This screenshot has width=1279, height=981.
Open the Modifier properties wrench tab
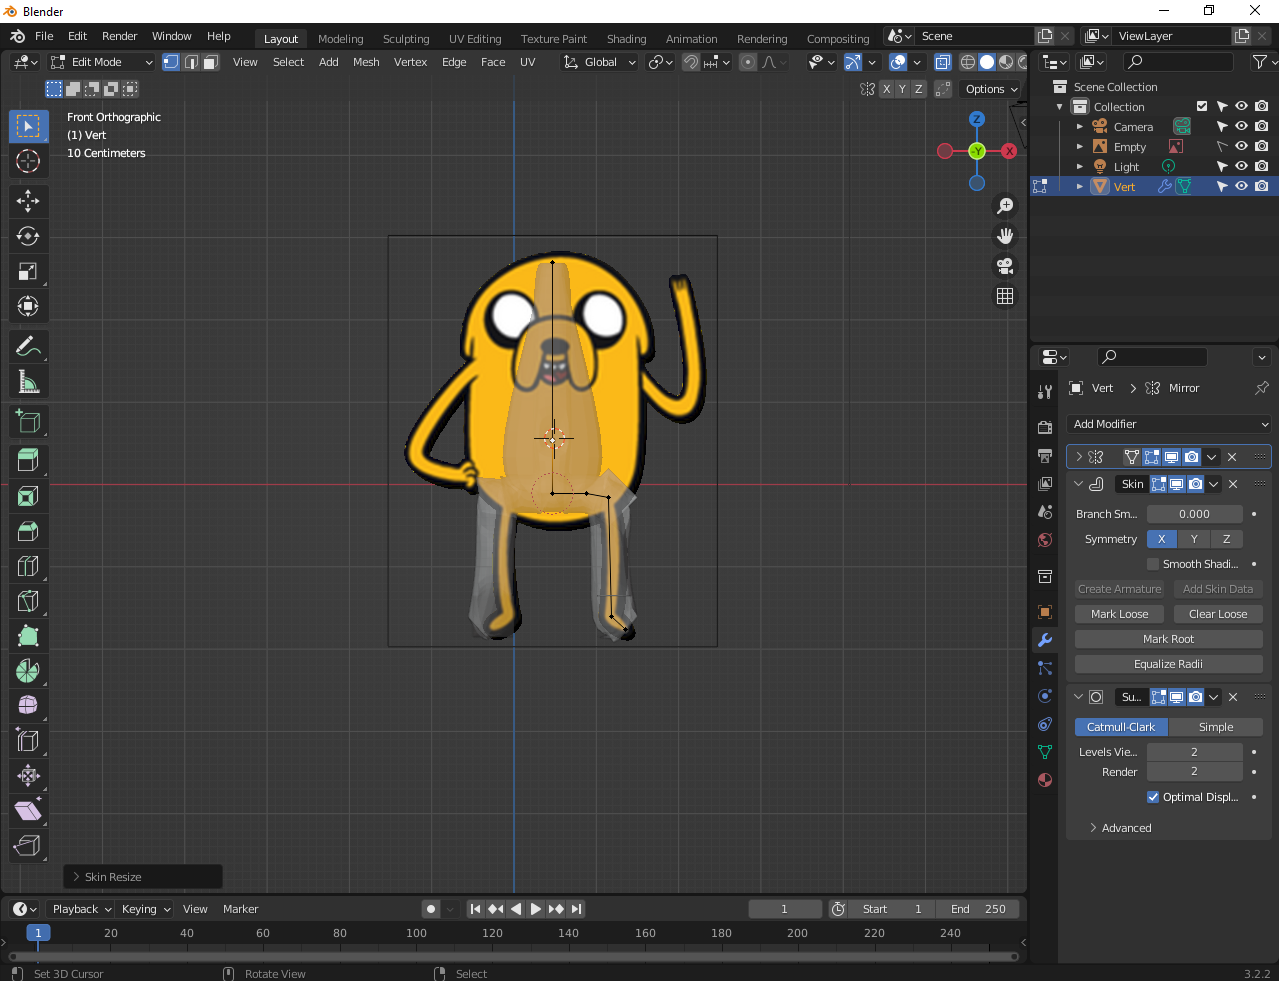1045,640
